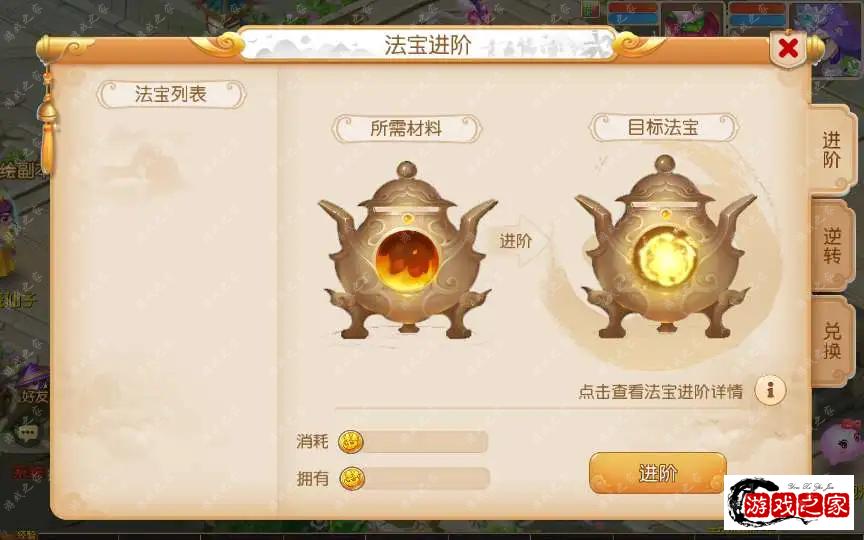Image resolution: width=864 pixels, height=540 pixels.
Task: Open the 兑换 side tab
Action: point(831,341)
